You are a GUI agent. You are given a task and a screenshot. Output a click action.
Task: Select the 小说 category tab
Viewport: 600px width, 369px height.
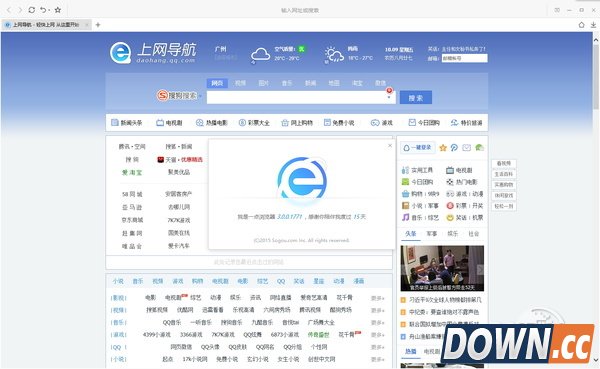pyautogui.click(x=118, y=281)
